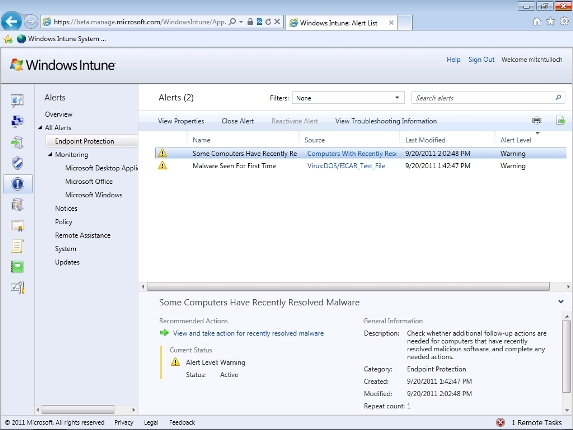Click View and take action for malware link
Screen dimensions: 573x430
pos(248,333)
